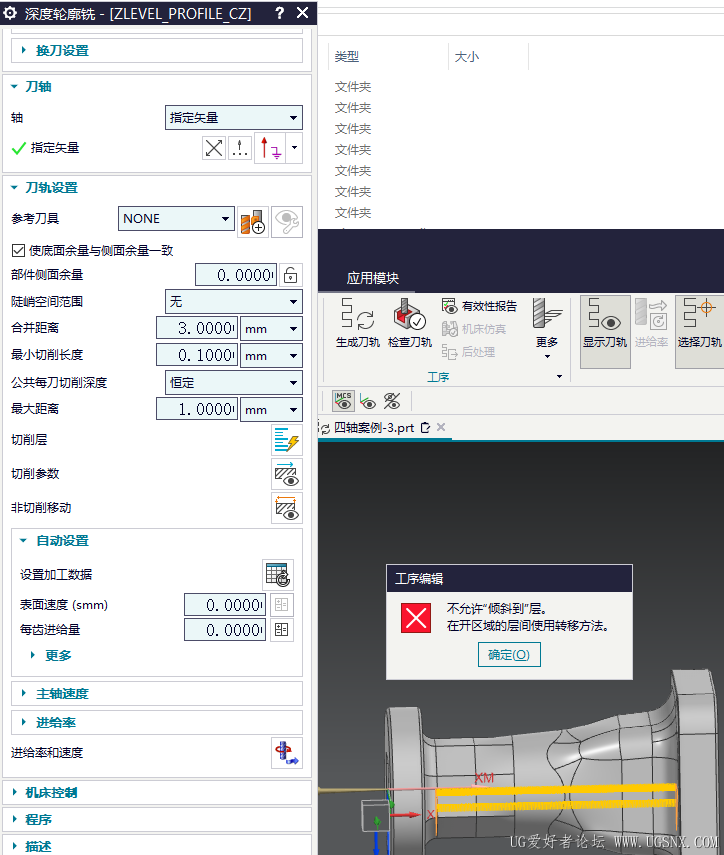Open the Cutting Parameters (切削参数) icon
Viewport: 724px width, 855px height.
click(x=287, y=474)
